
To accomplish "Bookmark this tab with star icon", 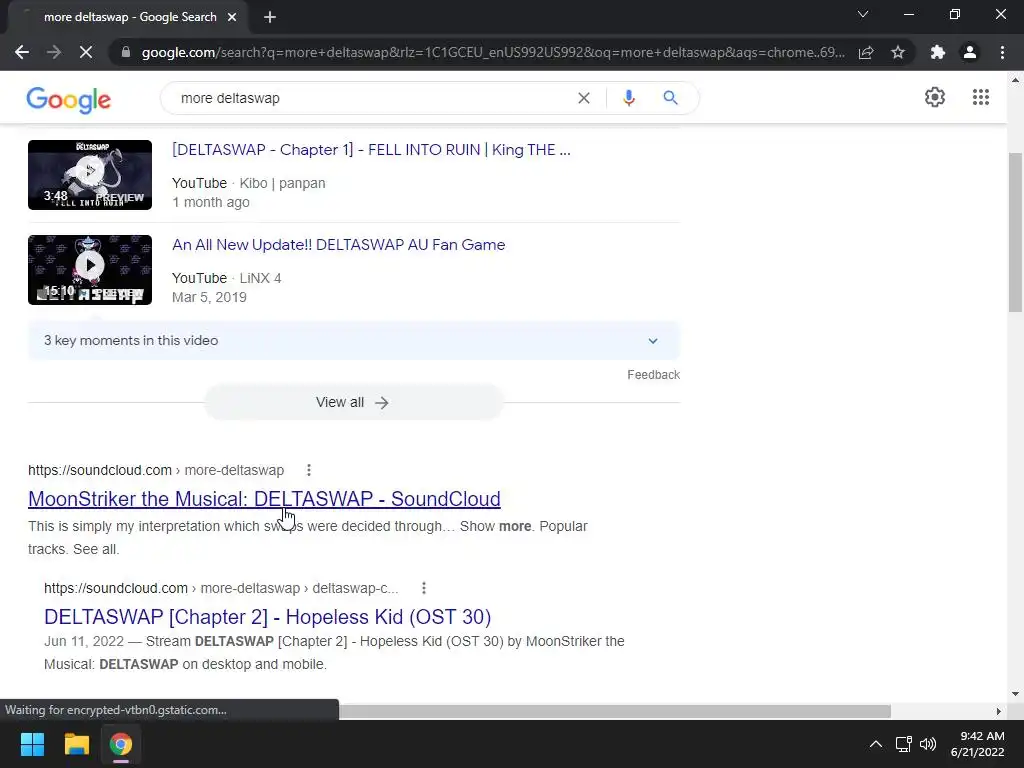I will point(898,52).
